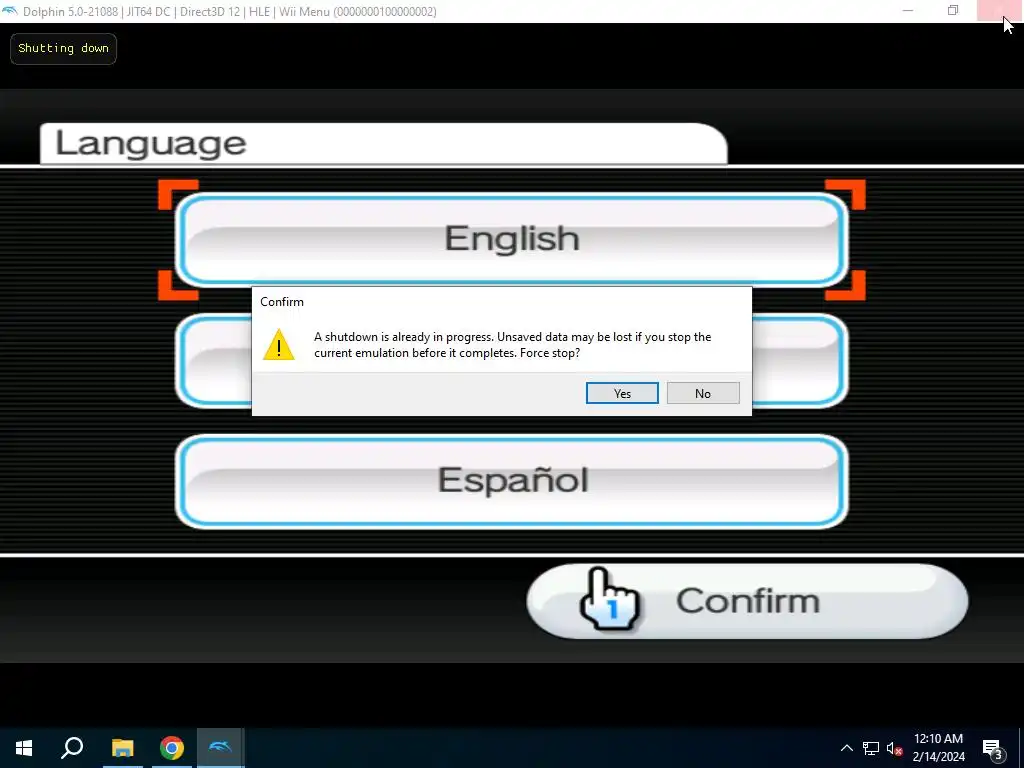Click the Dolphin emulator taskbar icon

[221, 748]
